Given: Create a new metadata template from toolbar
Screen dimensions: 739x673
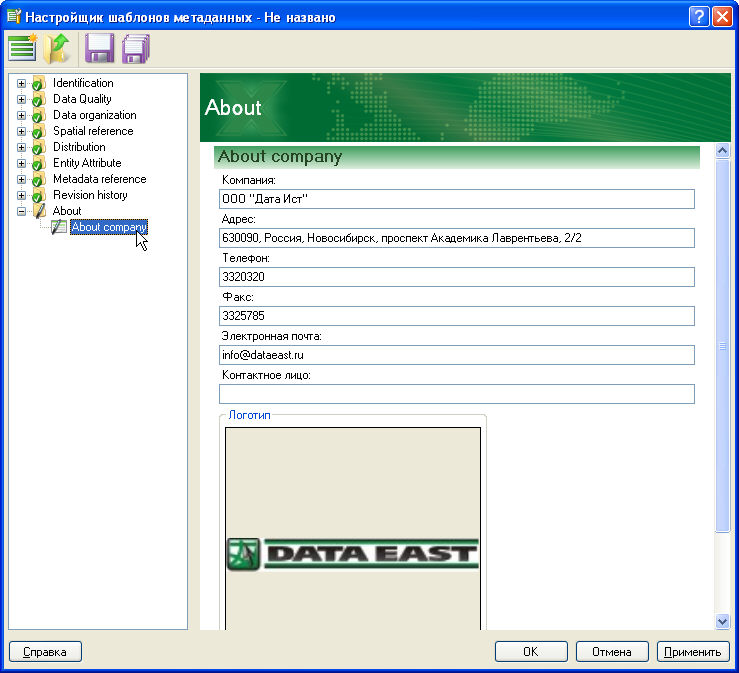Looking at the screenshot, I should pos(23,48).
